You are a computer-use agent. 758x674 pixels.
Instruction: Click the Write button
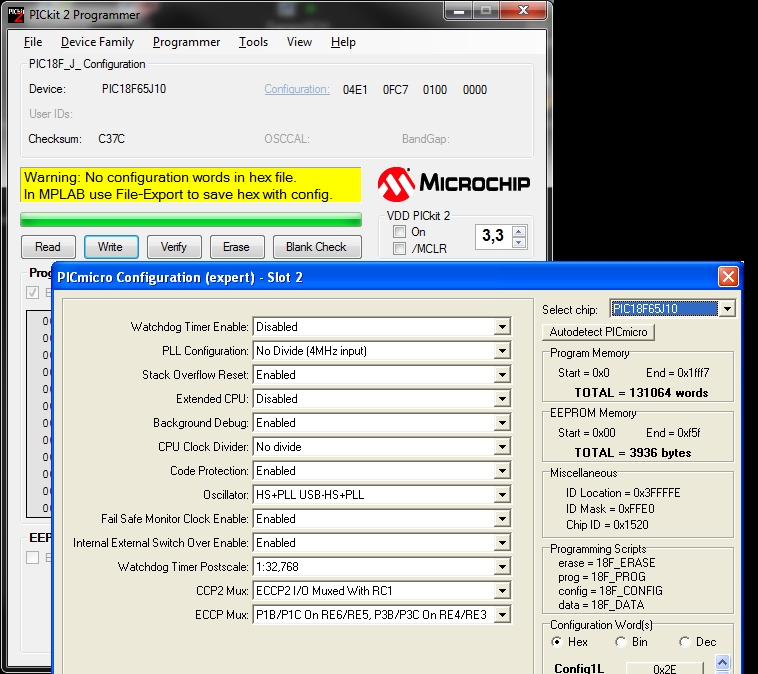click(x=111, y=247)
